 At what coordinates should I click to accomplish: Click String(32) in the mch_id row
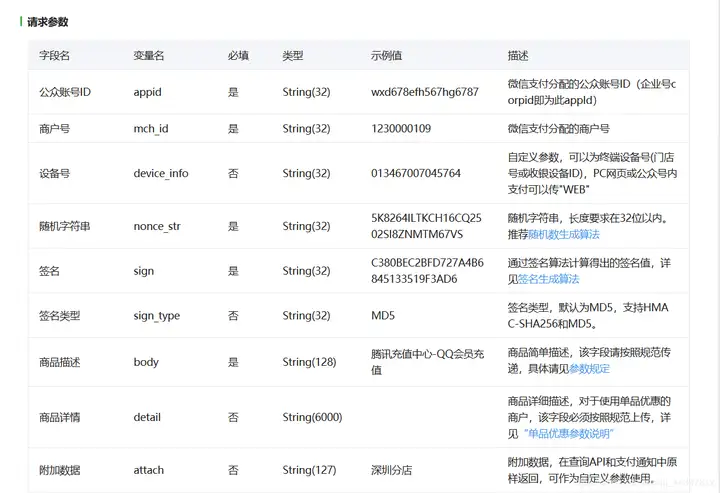pyautogui.click(x=306, y=129)
